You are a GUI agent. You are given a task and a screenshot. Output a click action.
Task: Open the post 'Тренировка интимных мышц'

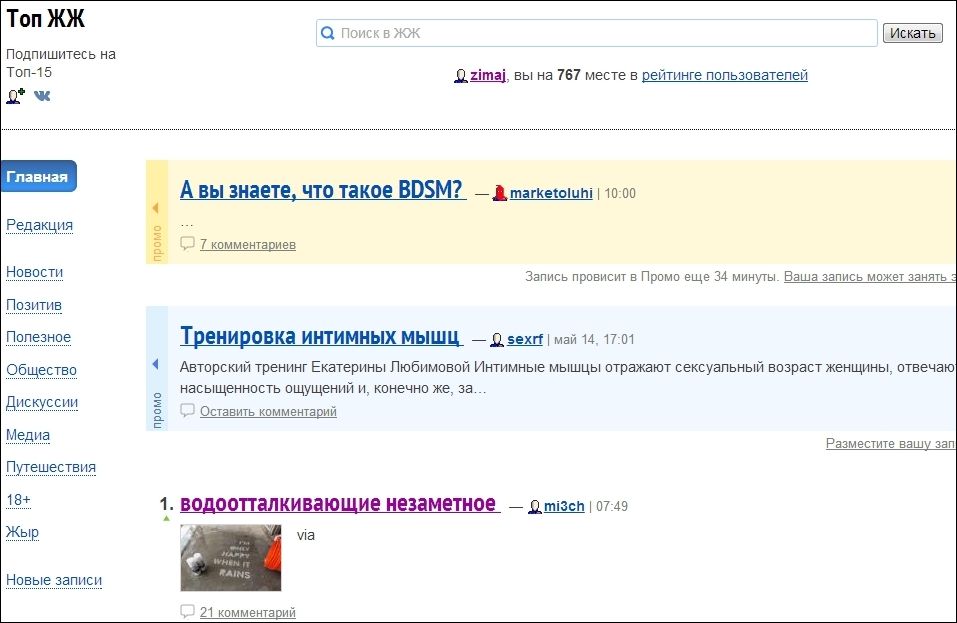tap(320, 336)
